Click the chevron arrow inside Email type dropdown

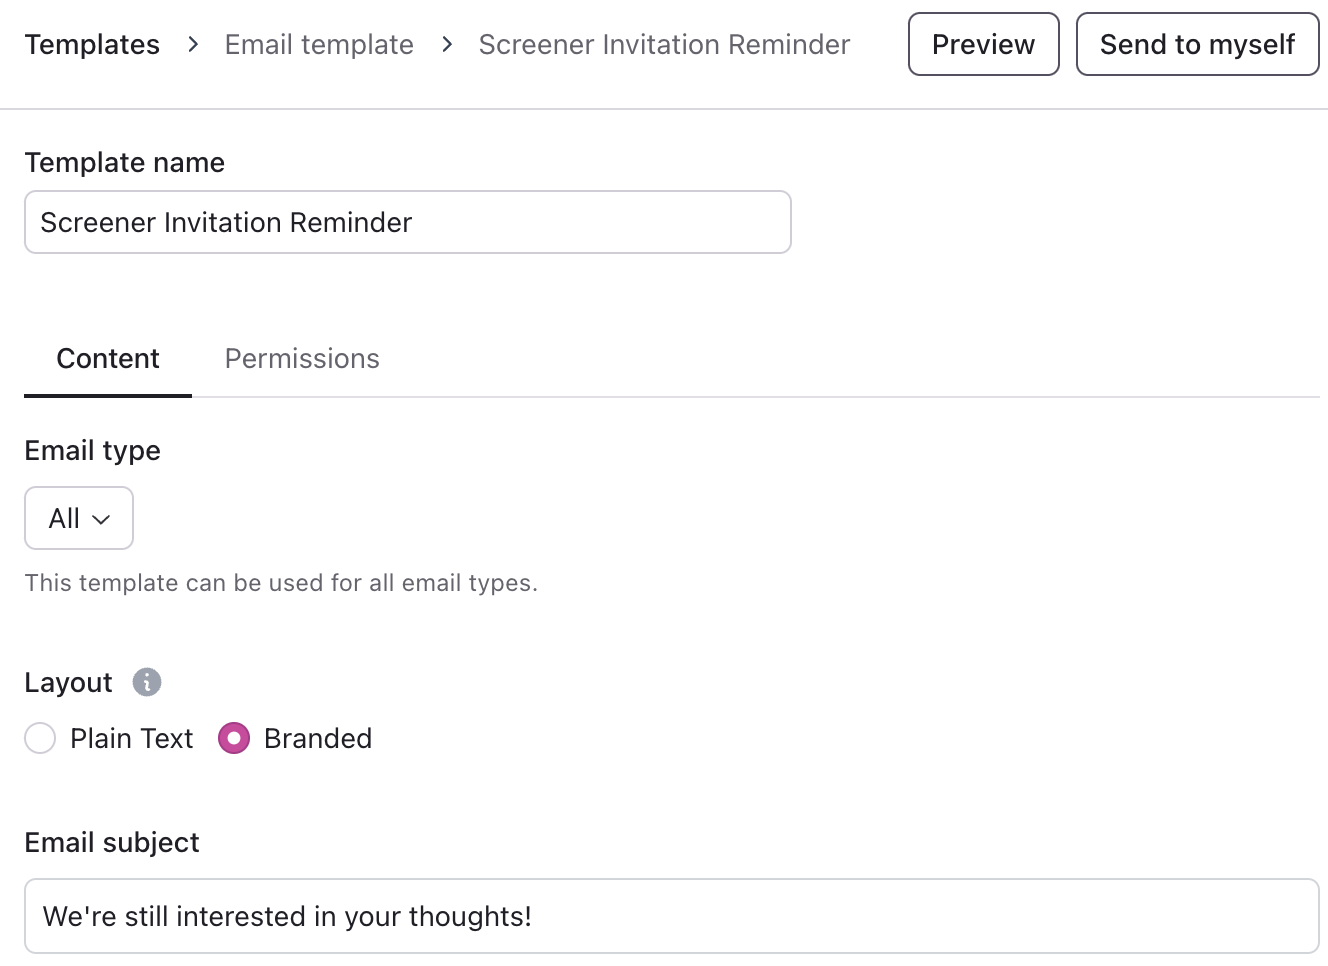(101, 519)
